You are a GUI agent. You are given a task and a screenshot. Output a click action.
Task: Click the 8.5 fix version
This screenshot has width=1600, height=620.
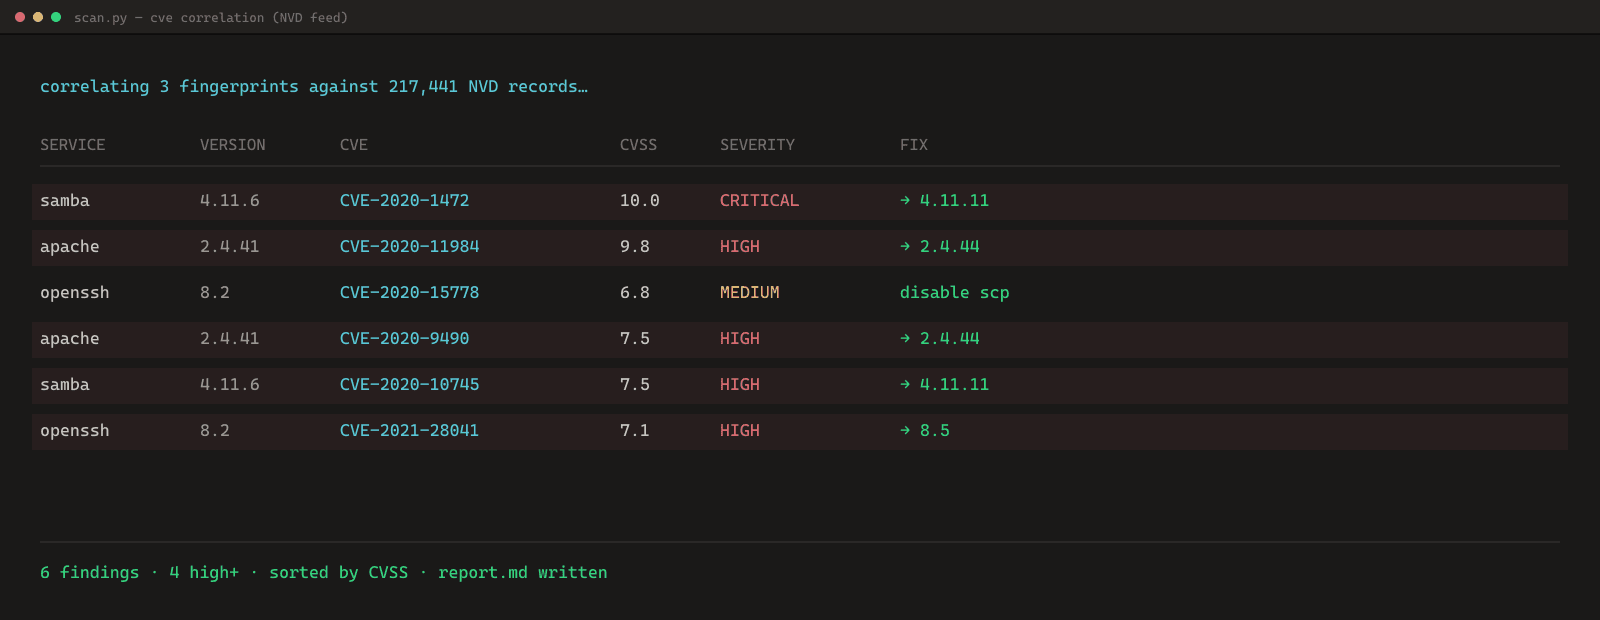point(925,431)
